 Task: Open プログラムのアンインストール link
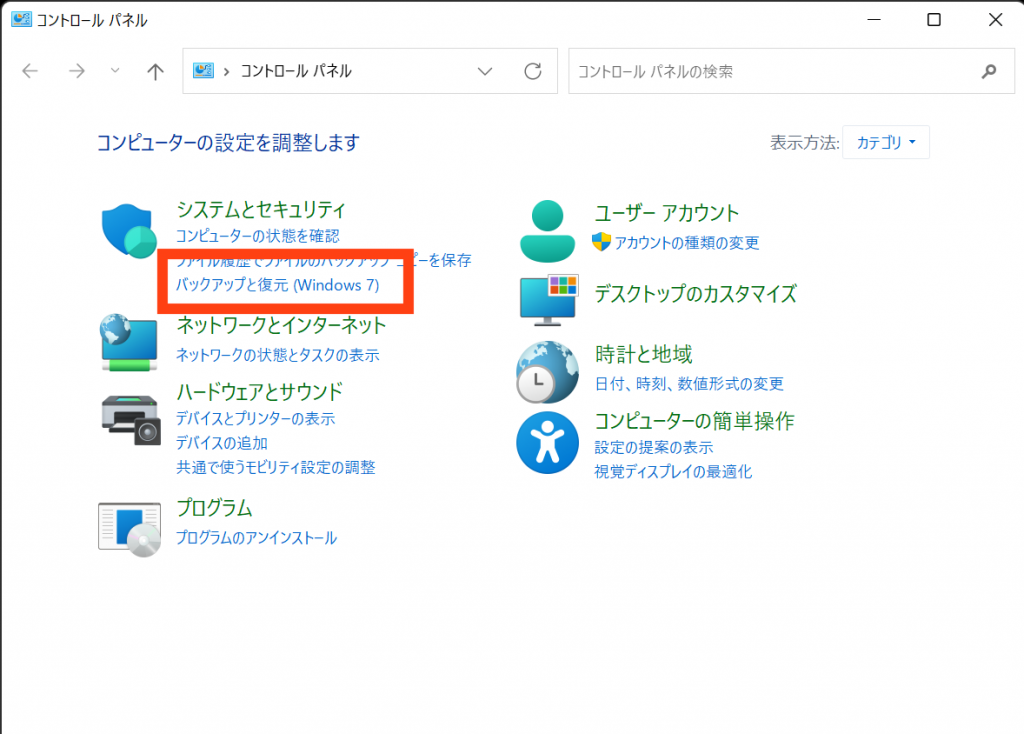[x=256, y=538]
